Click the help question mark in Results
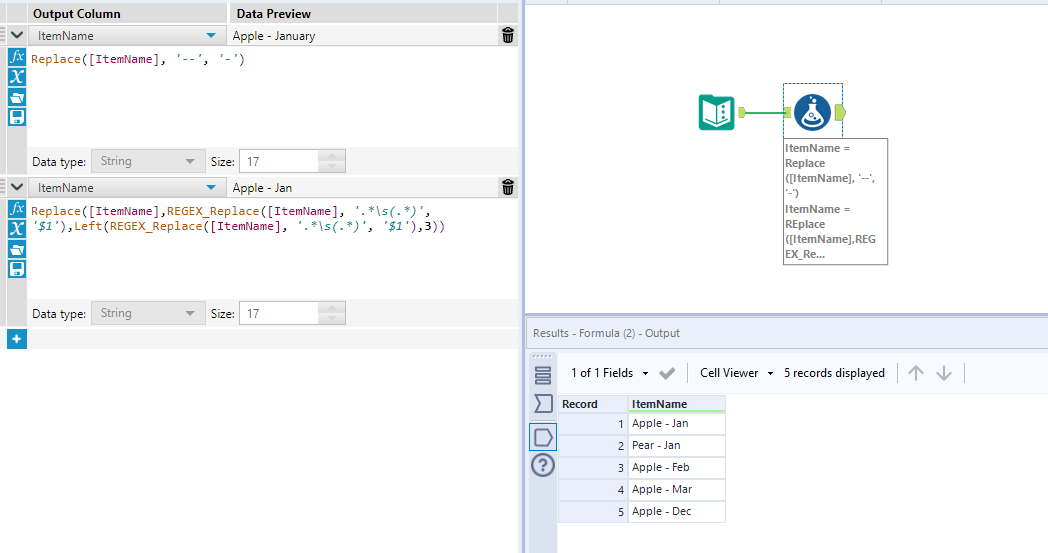Image resolution: width=1048 pixels, height=553 pixels. coord(542,465)
